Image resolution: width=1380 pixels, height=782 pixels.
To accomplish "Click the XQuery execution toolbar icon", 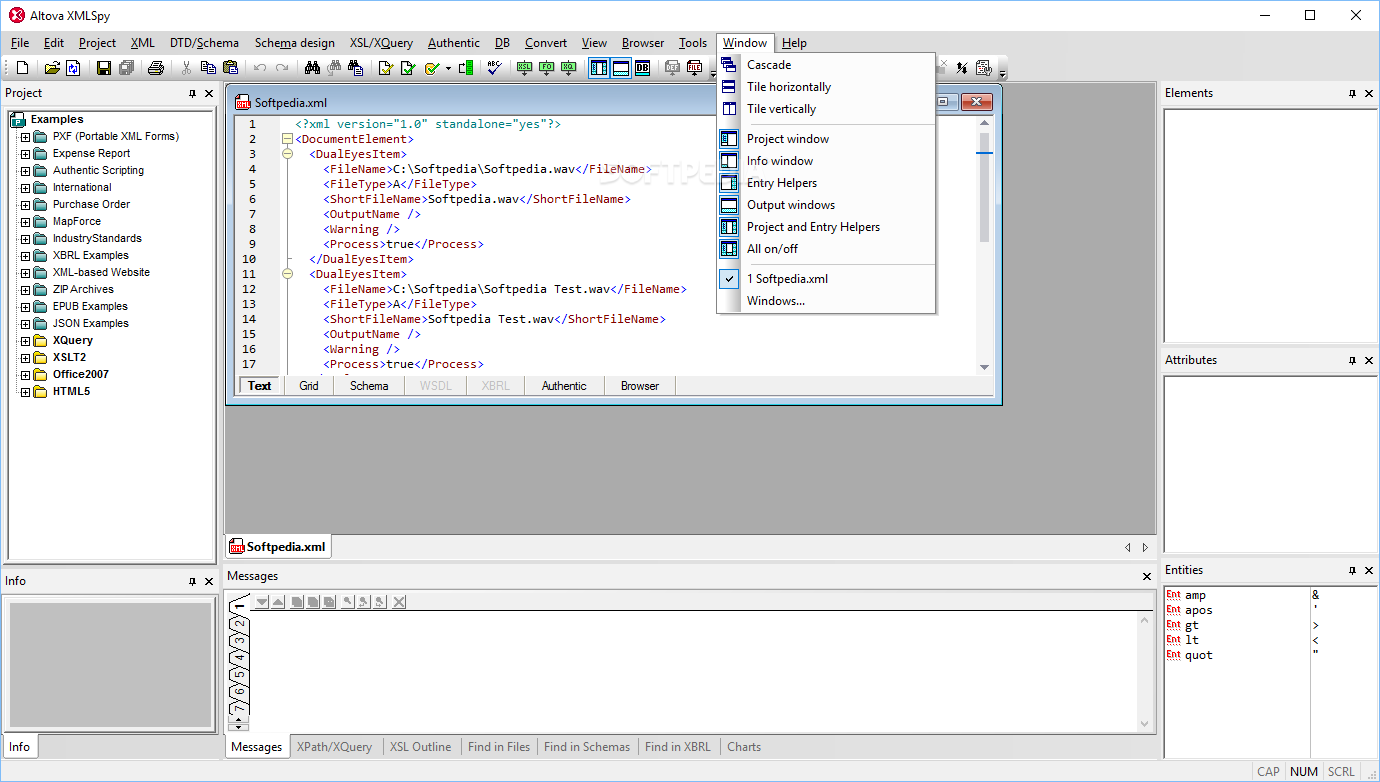I will click(569, 68).
